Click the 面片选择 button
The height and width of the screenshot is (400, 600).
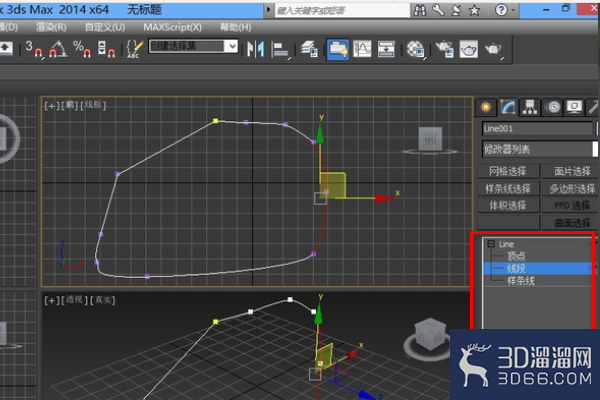(572, 171)
